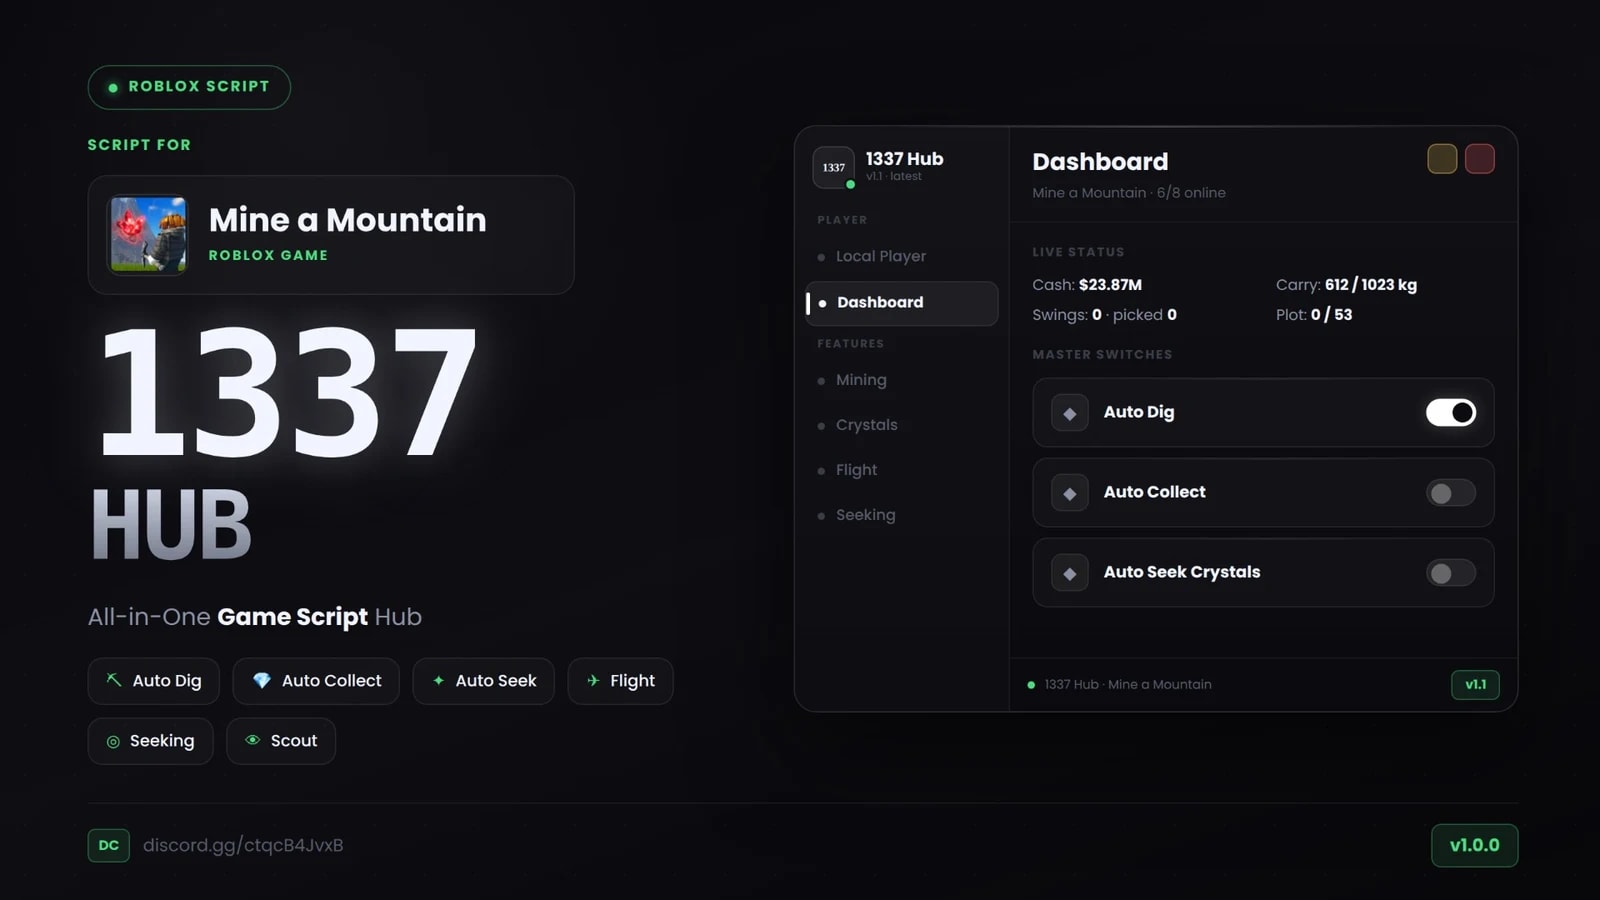The width and height of the screenshot is (1600, 900).
Task: Click the diamond icon beside Auto Collect
Action: 1070,493
